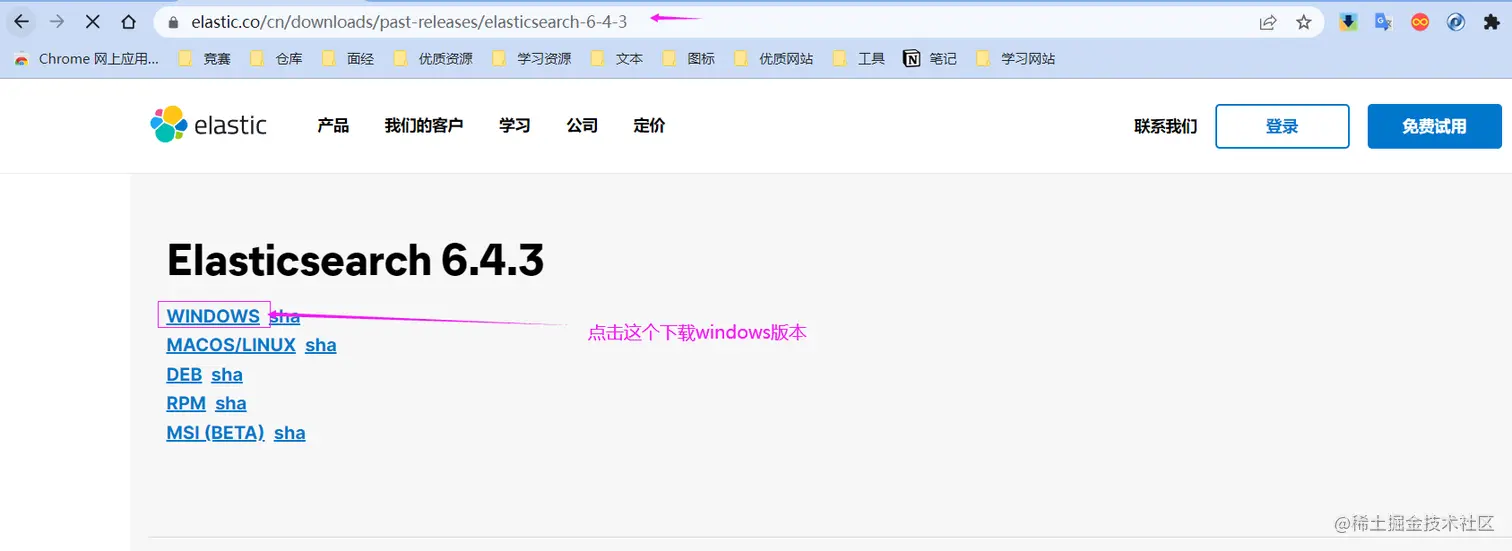Open sha link next to MSI (BETA)
1512x551 pixels.
point(290,433)
